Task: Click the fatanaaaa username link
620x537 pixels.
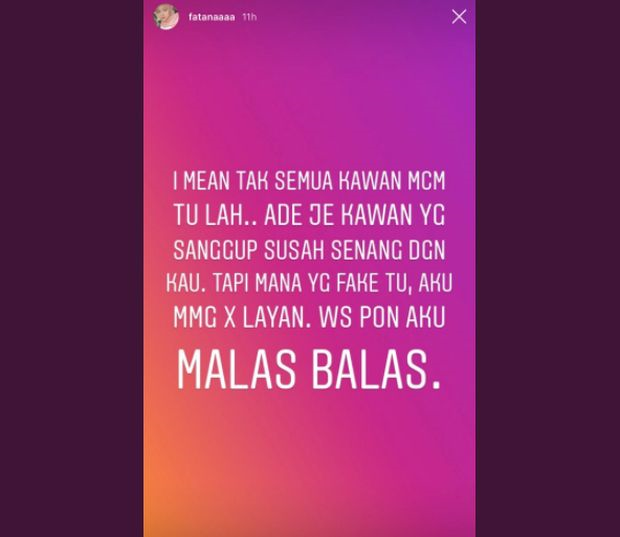Action: (x=212, y=17)
